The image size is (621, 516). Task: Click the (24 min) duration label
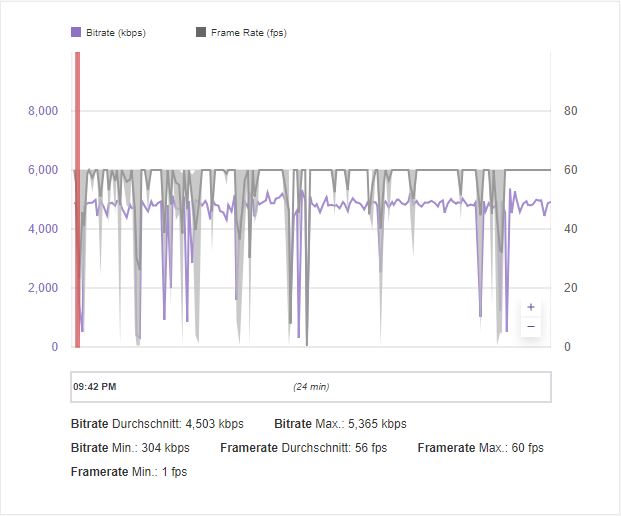coord(311,386)
